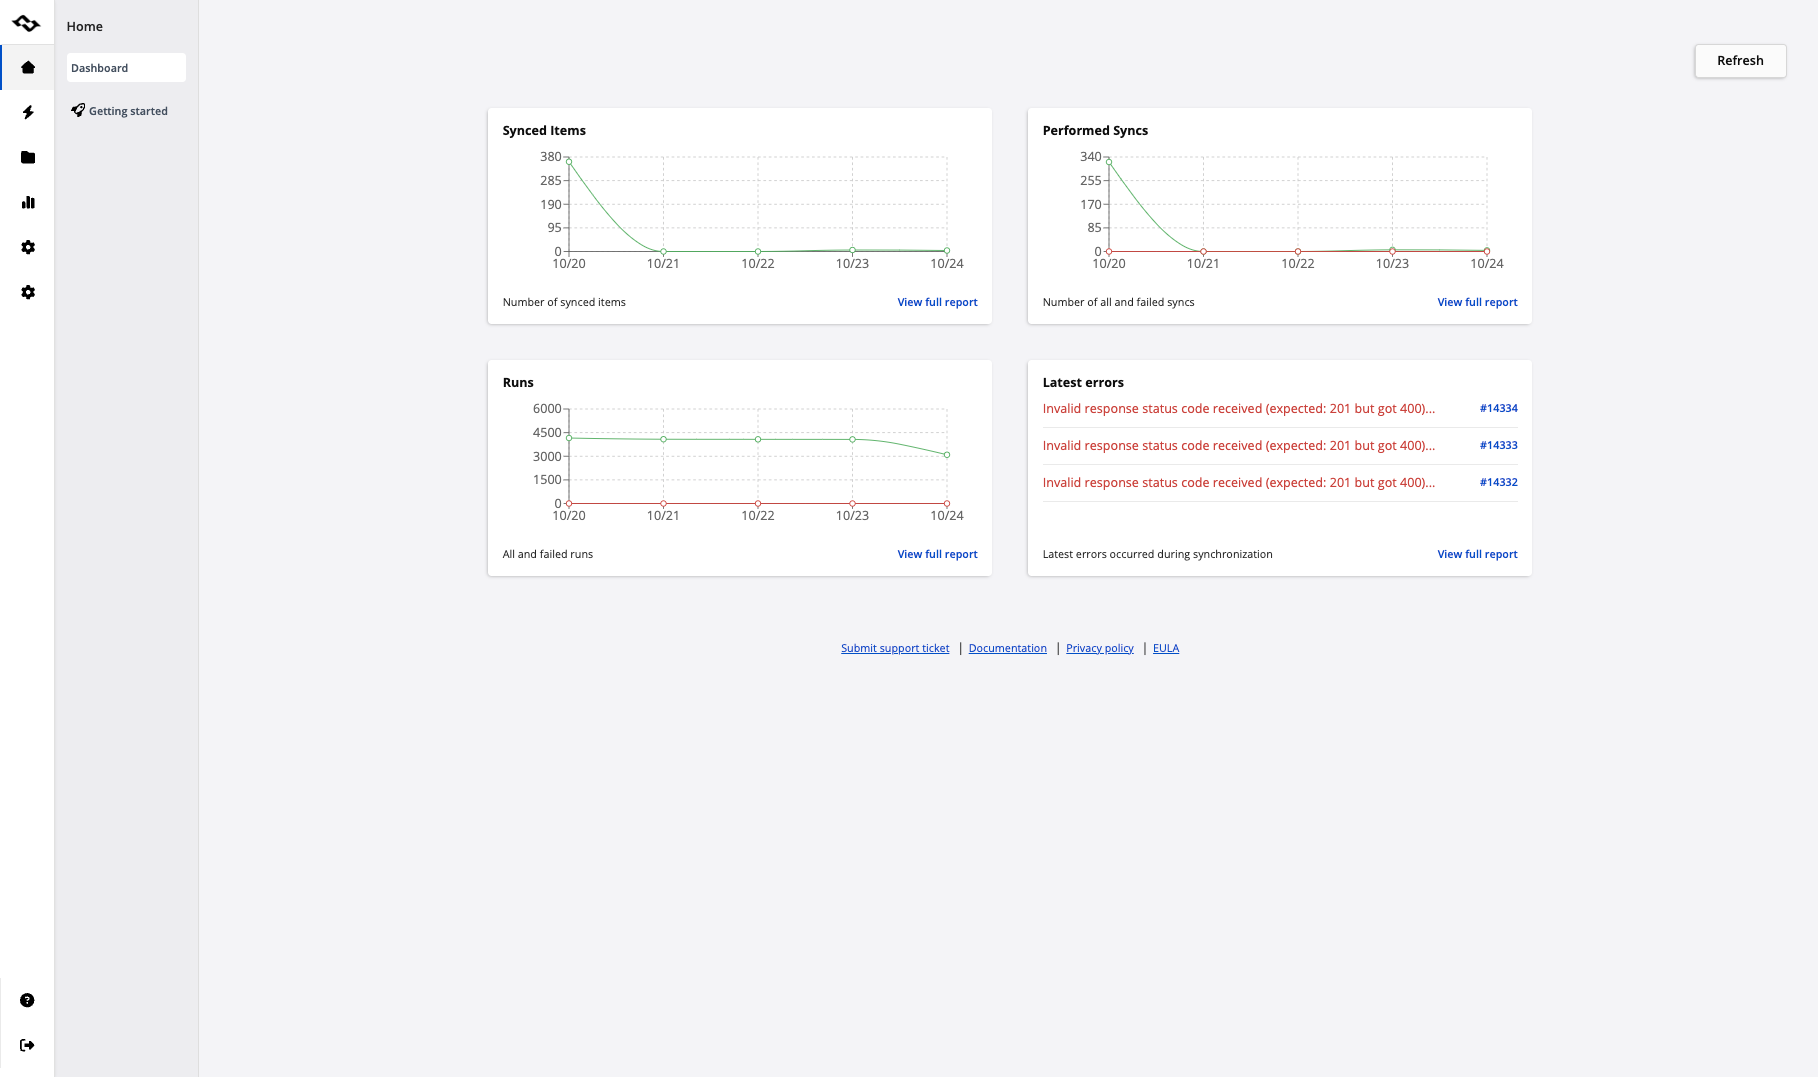View full report for Latest errors

tap(1477, 554)
